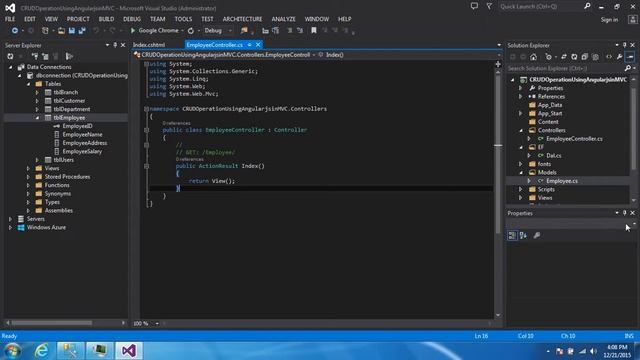
Task: Click the Open File folder toolbar icon
Action: tap(61, 31)
